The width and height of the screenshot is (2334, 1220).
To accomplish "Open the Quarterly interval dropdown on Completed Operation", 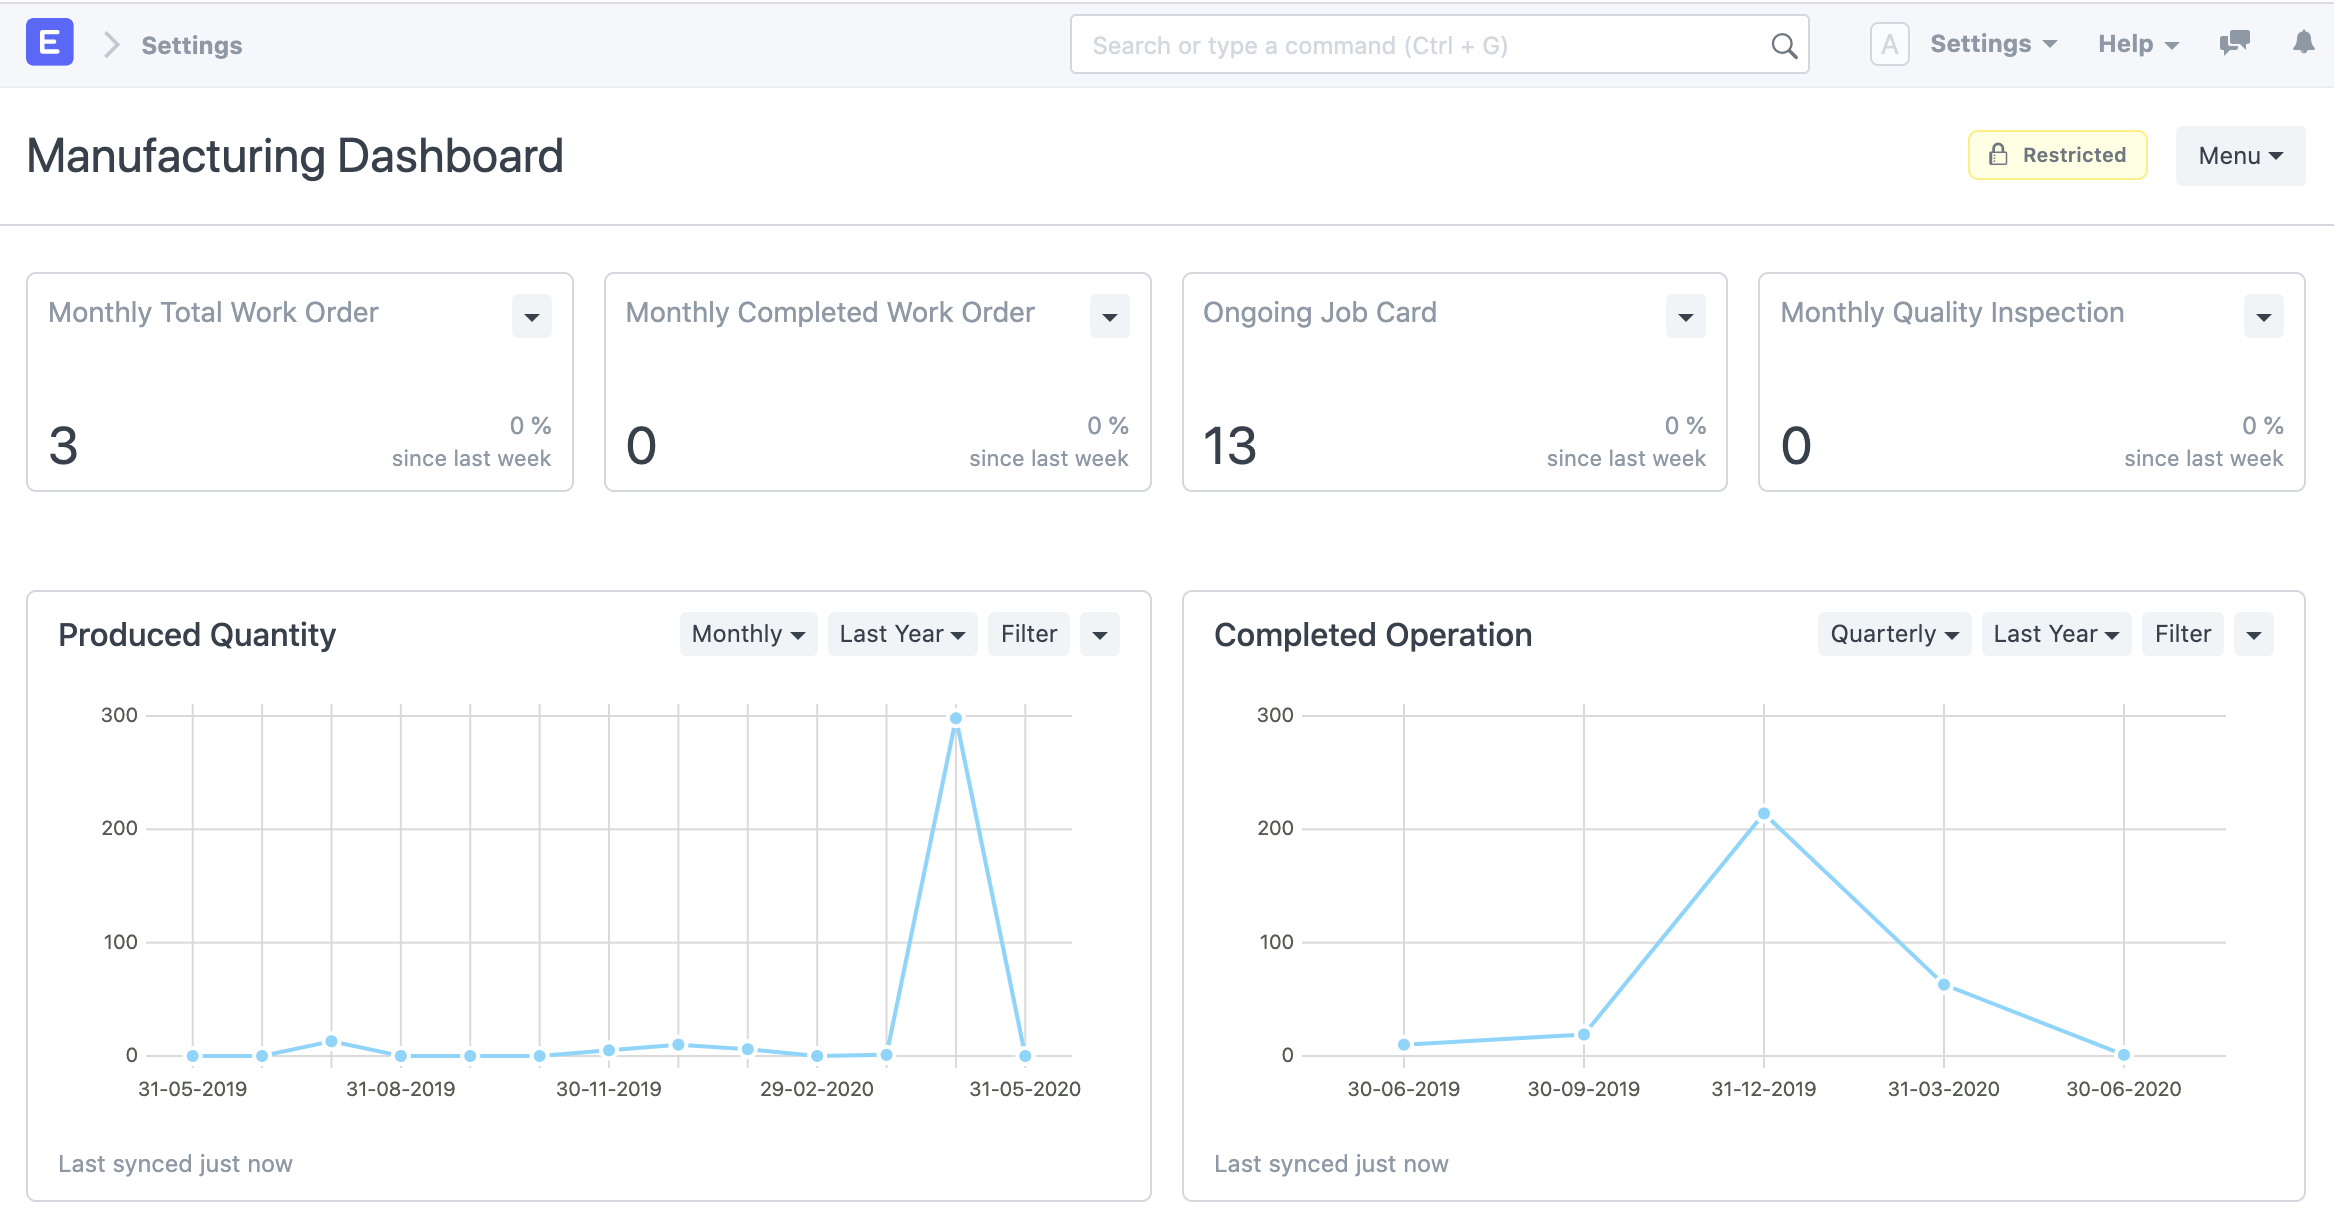I will point(1893,633).
